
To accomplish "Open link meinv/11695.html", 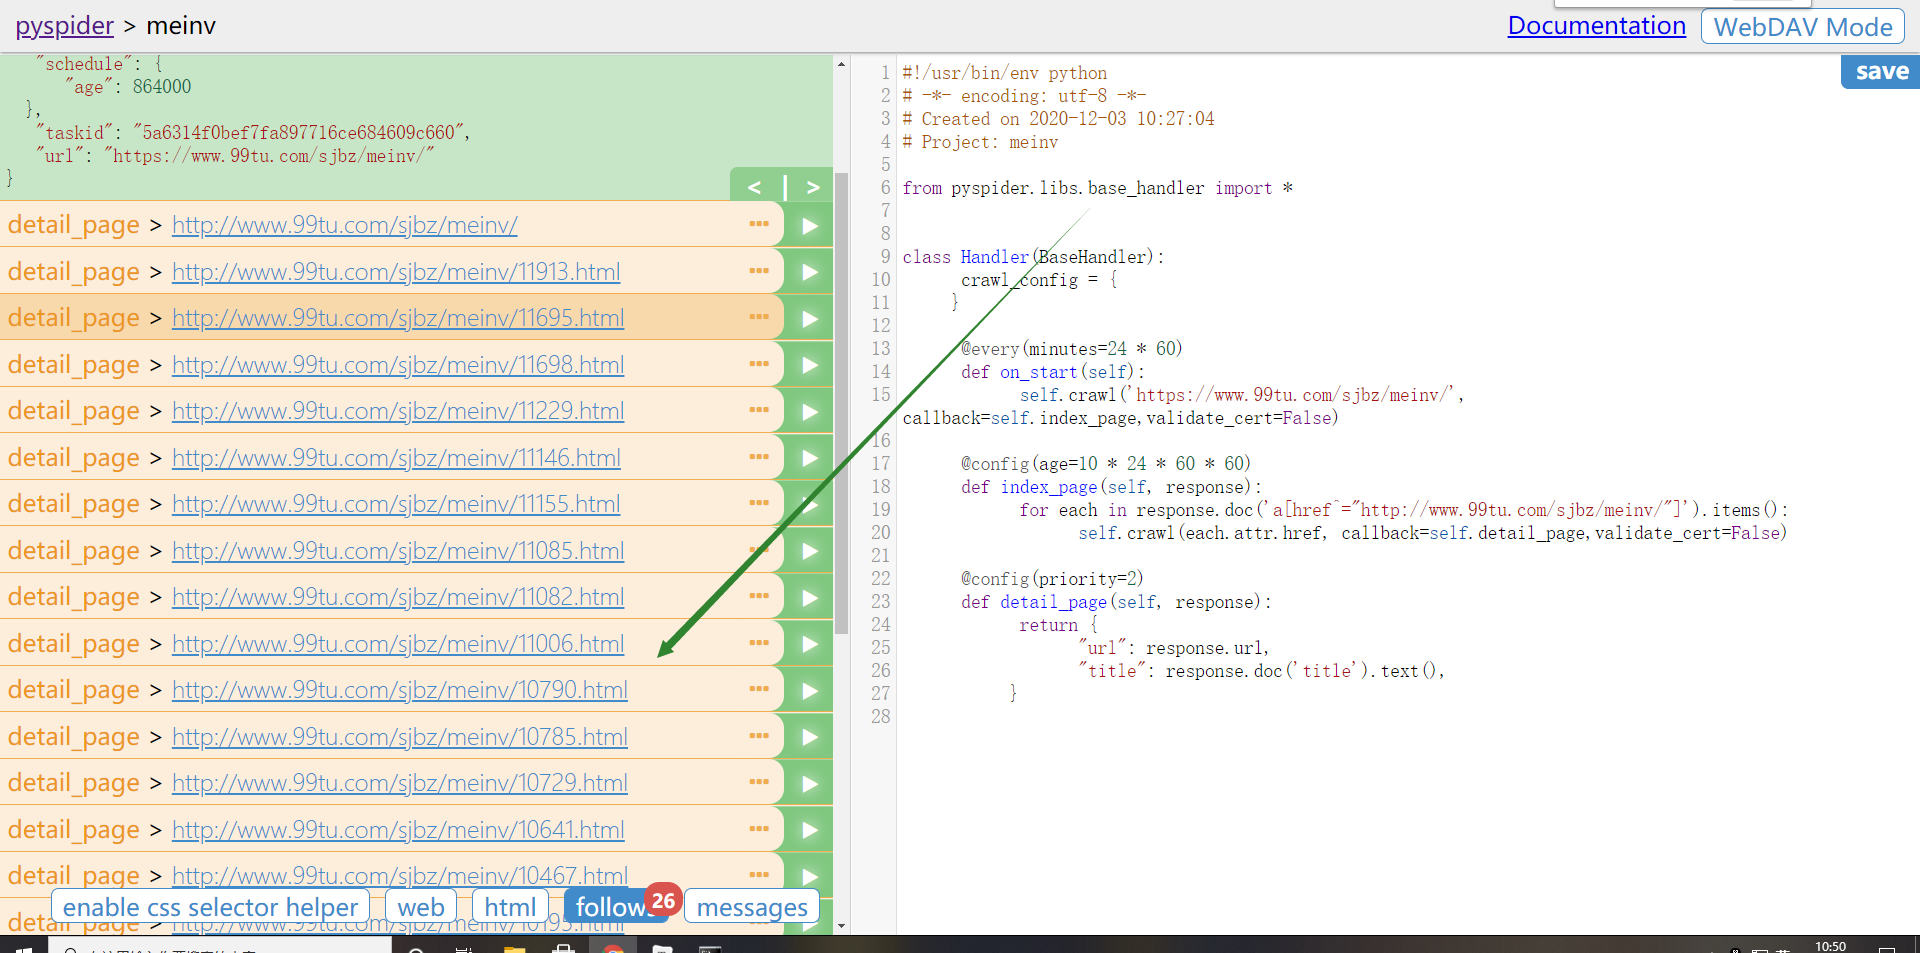I will click(x=398, y=318).
